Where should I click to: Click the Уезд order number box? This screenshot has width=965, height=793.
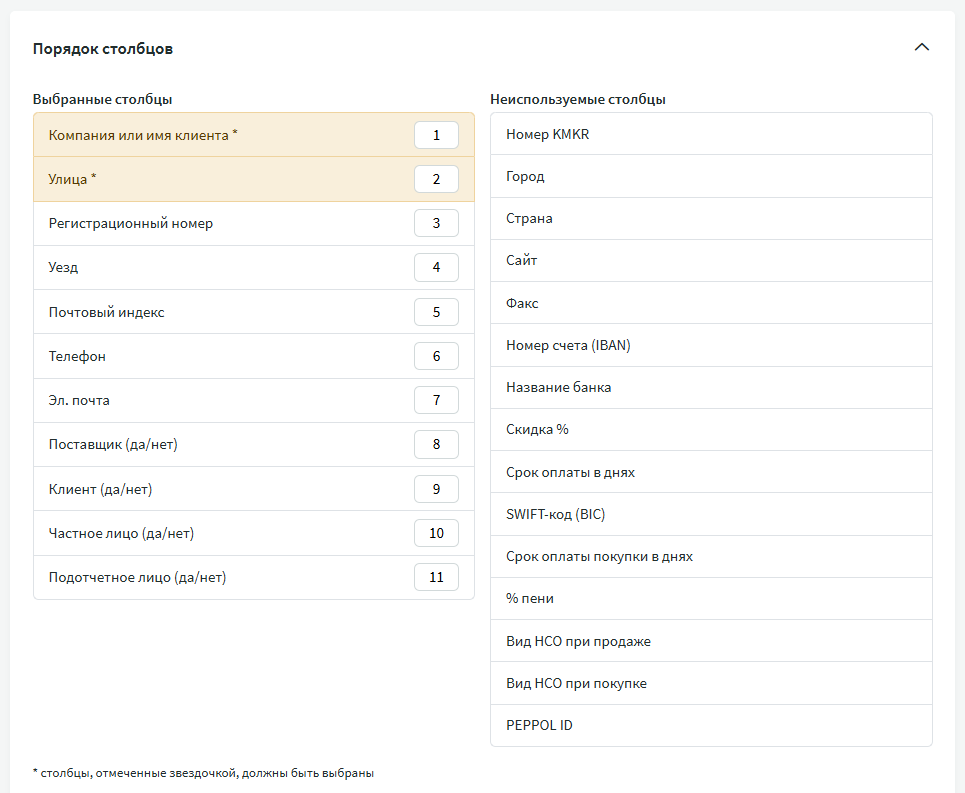click(x=436, y=267)
